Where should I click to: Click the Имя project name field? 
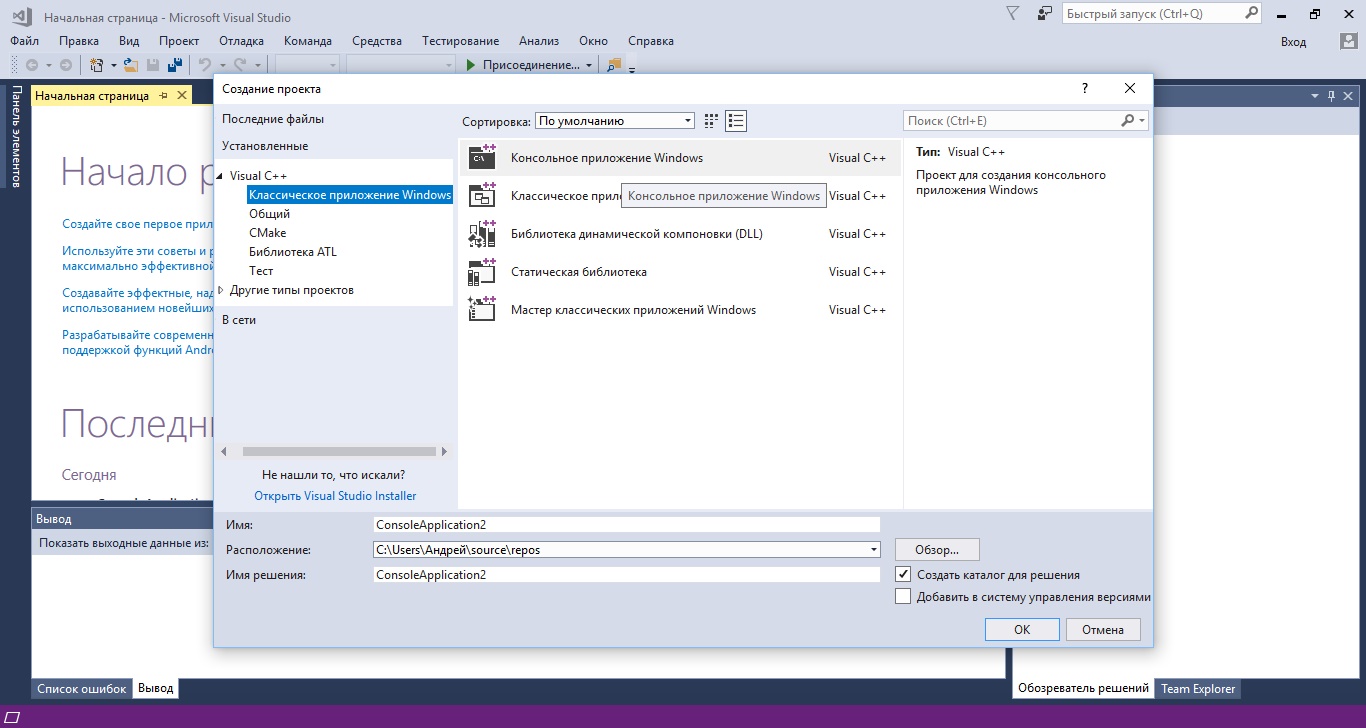pyautogui.click(x=626, y=524)
